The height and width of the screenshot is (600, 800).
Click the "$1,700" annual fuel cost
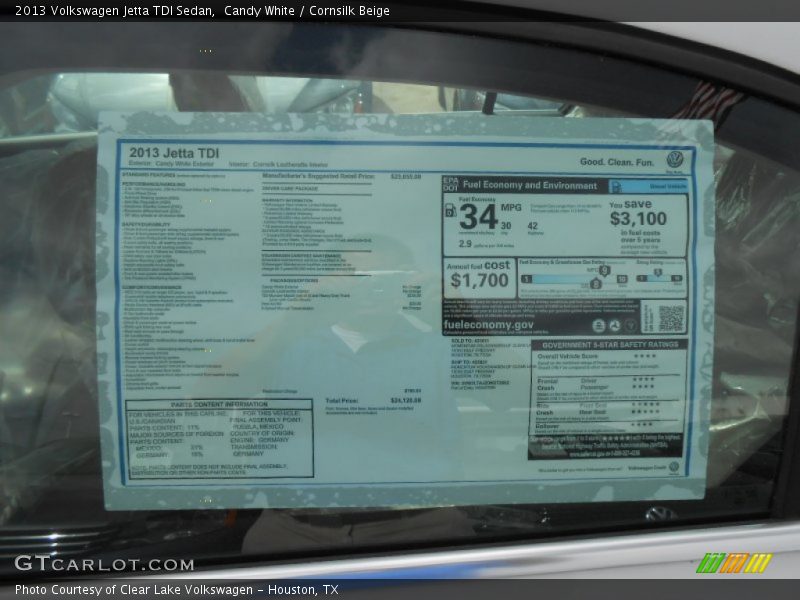480,280
